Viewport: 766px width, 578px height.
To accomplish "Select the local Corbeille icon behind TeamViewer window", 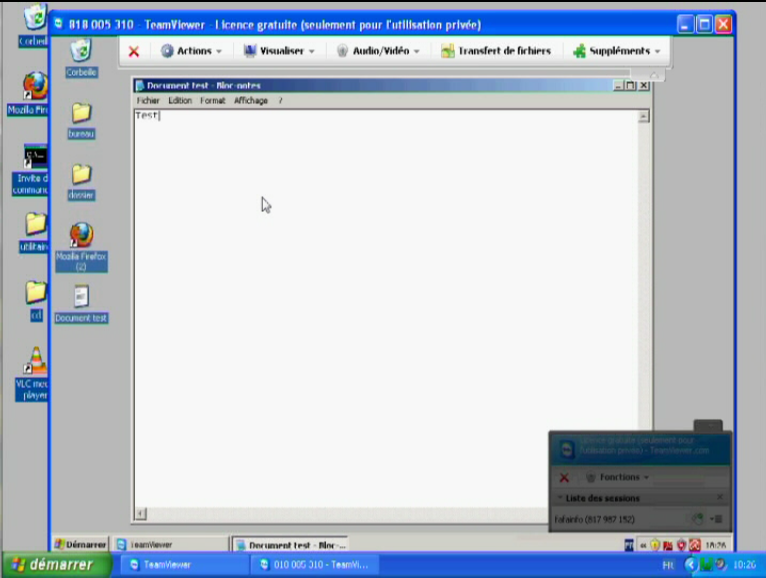I will pos(34,25).
